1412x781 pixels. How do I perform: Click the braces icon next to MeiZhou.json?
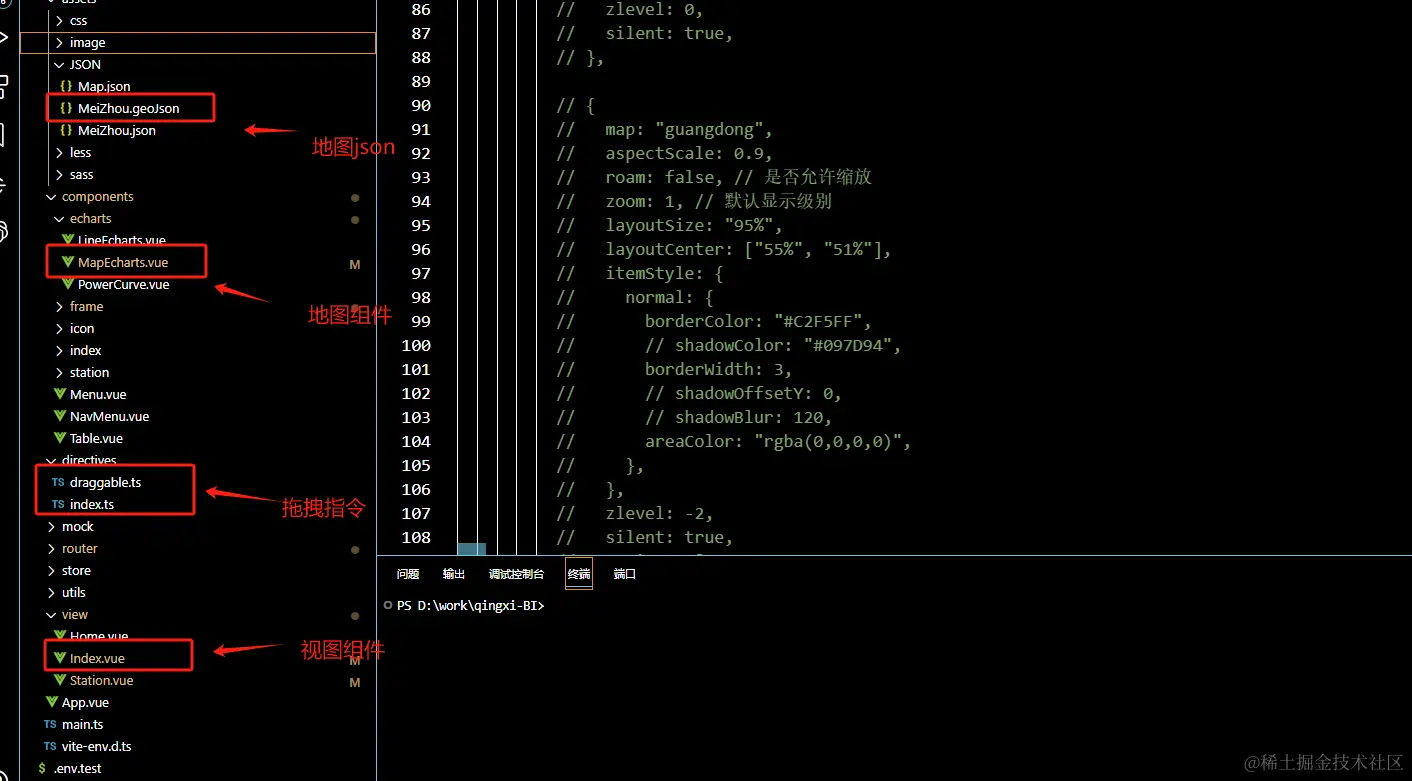click(66, 131)
